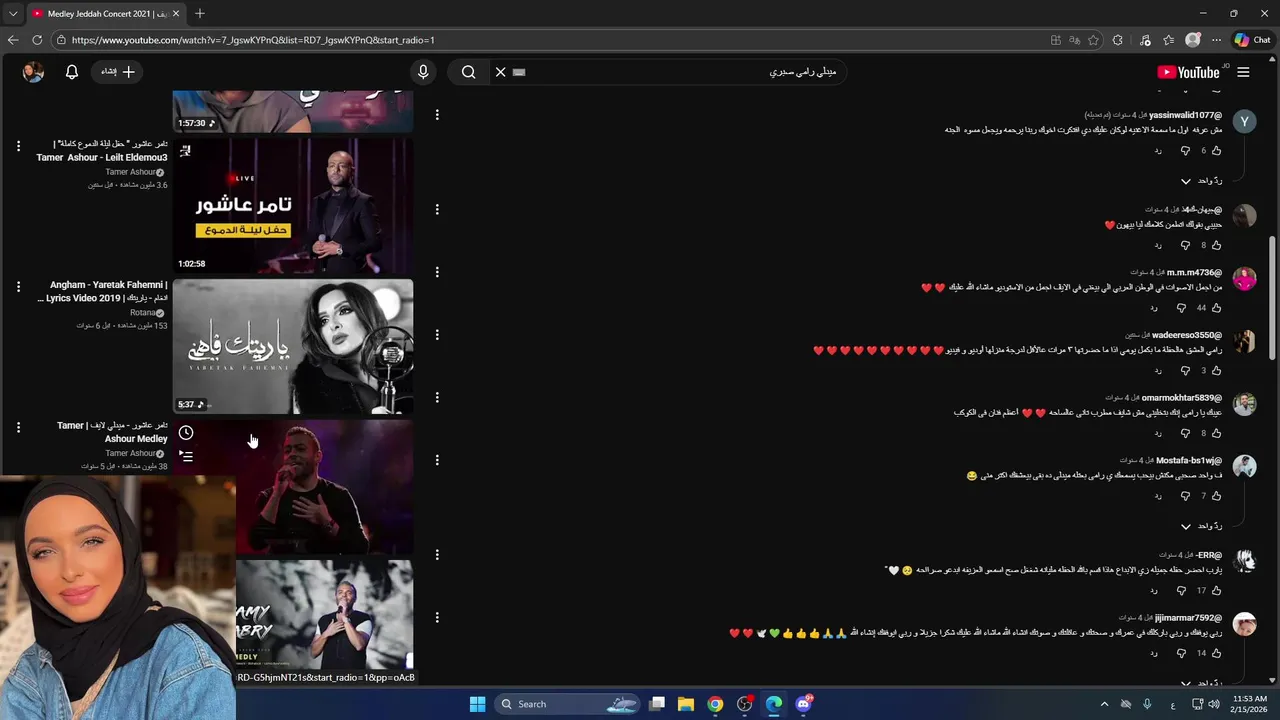Expand the one reply under yassinwalid1077's comment
The width and height of the screenshot is (1280, 720).
[x=1202, y=181]
